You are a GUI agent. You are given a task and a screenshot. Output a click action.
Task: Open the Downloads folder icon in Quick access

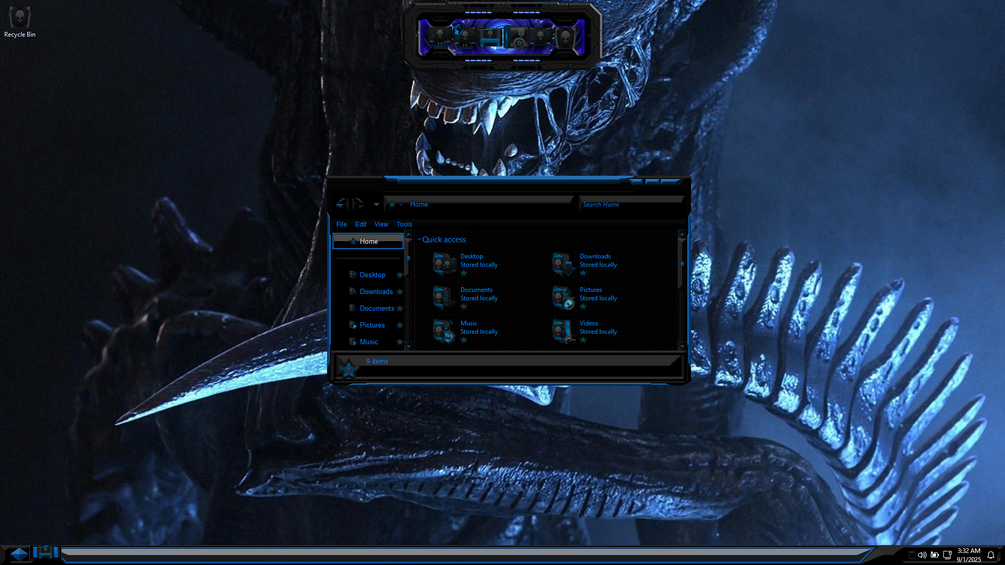click(563, 263)
